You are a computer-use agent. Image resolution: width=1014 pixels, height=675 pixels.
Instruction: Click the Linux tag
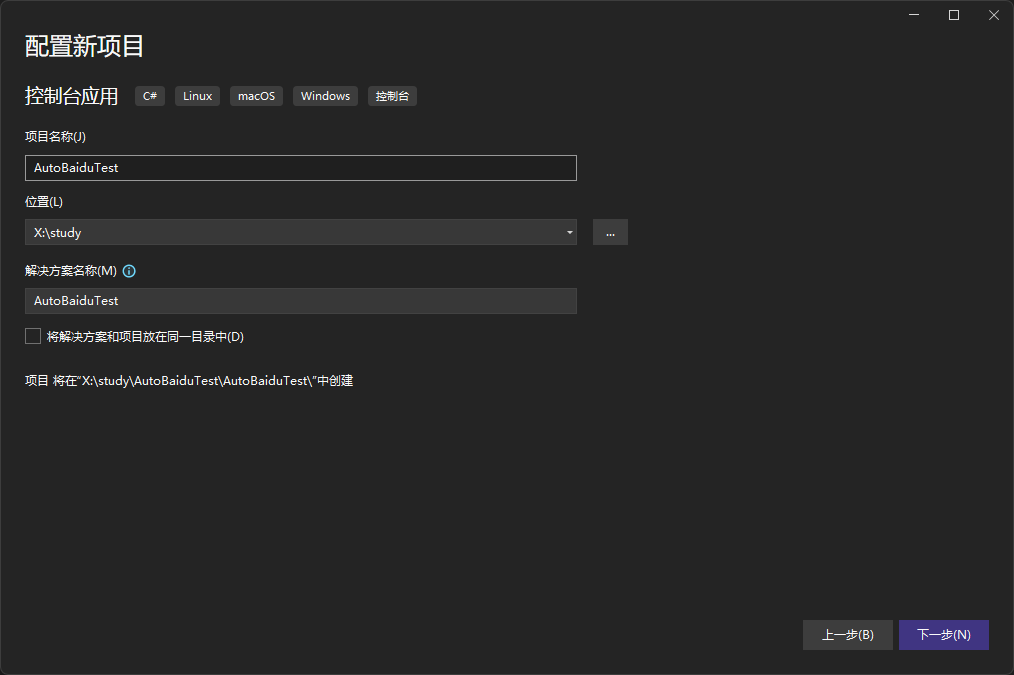[x=197, y=96]
